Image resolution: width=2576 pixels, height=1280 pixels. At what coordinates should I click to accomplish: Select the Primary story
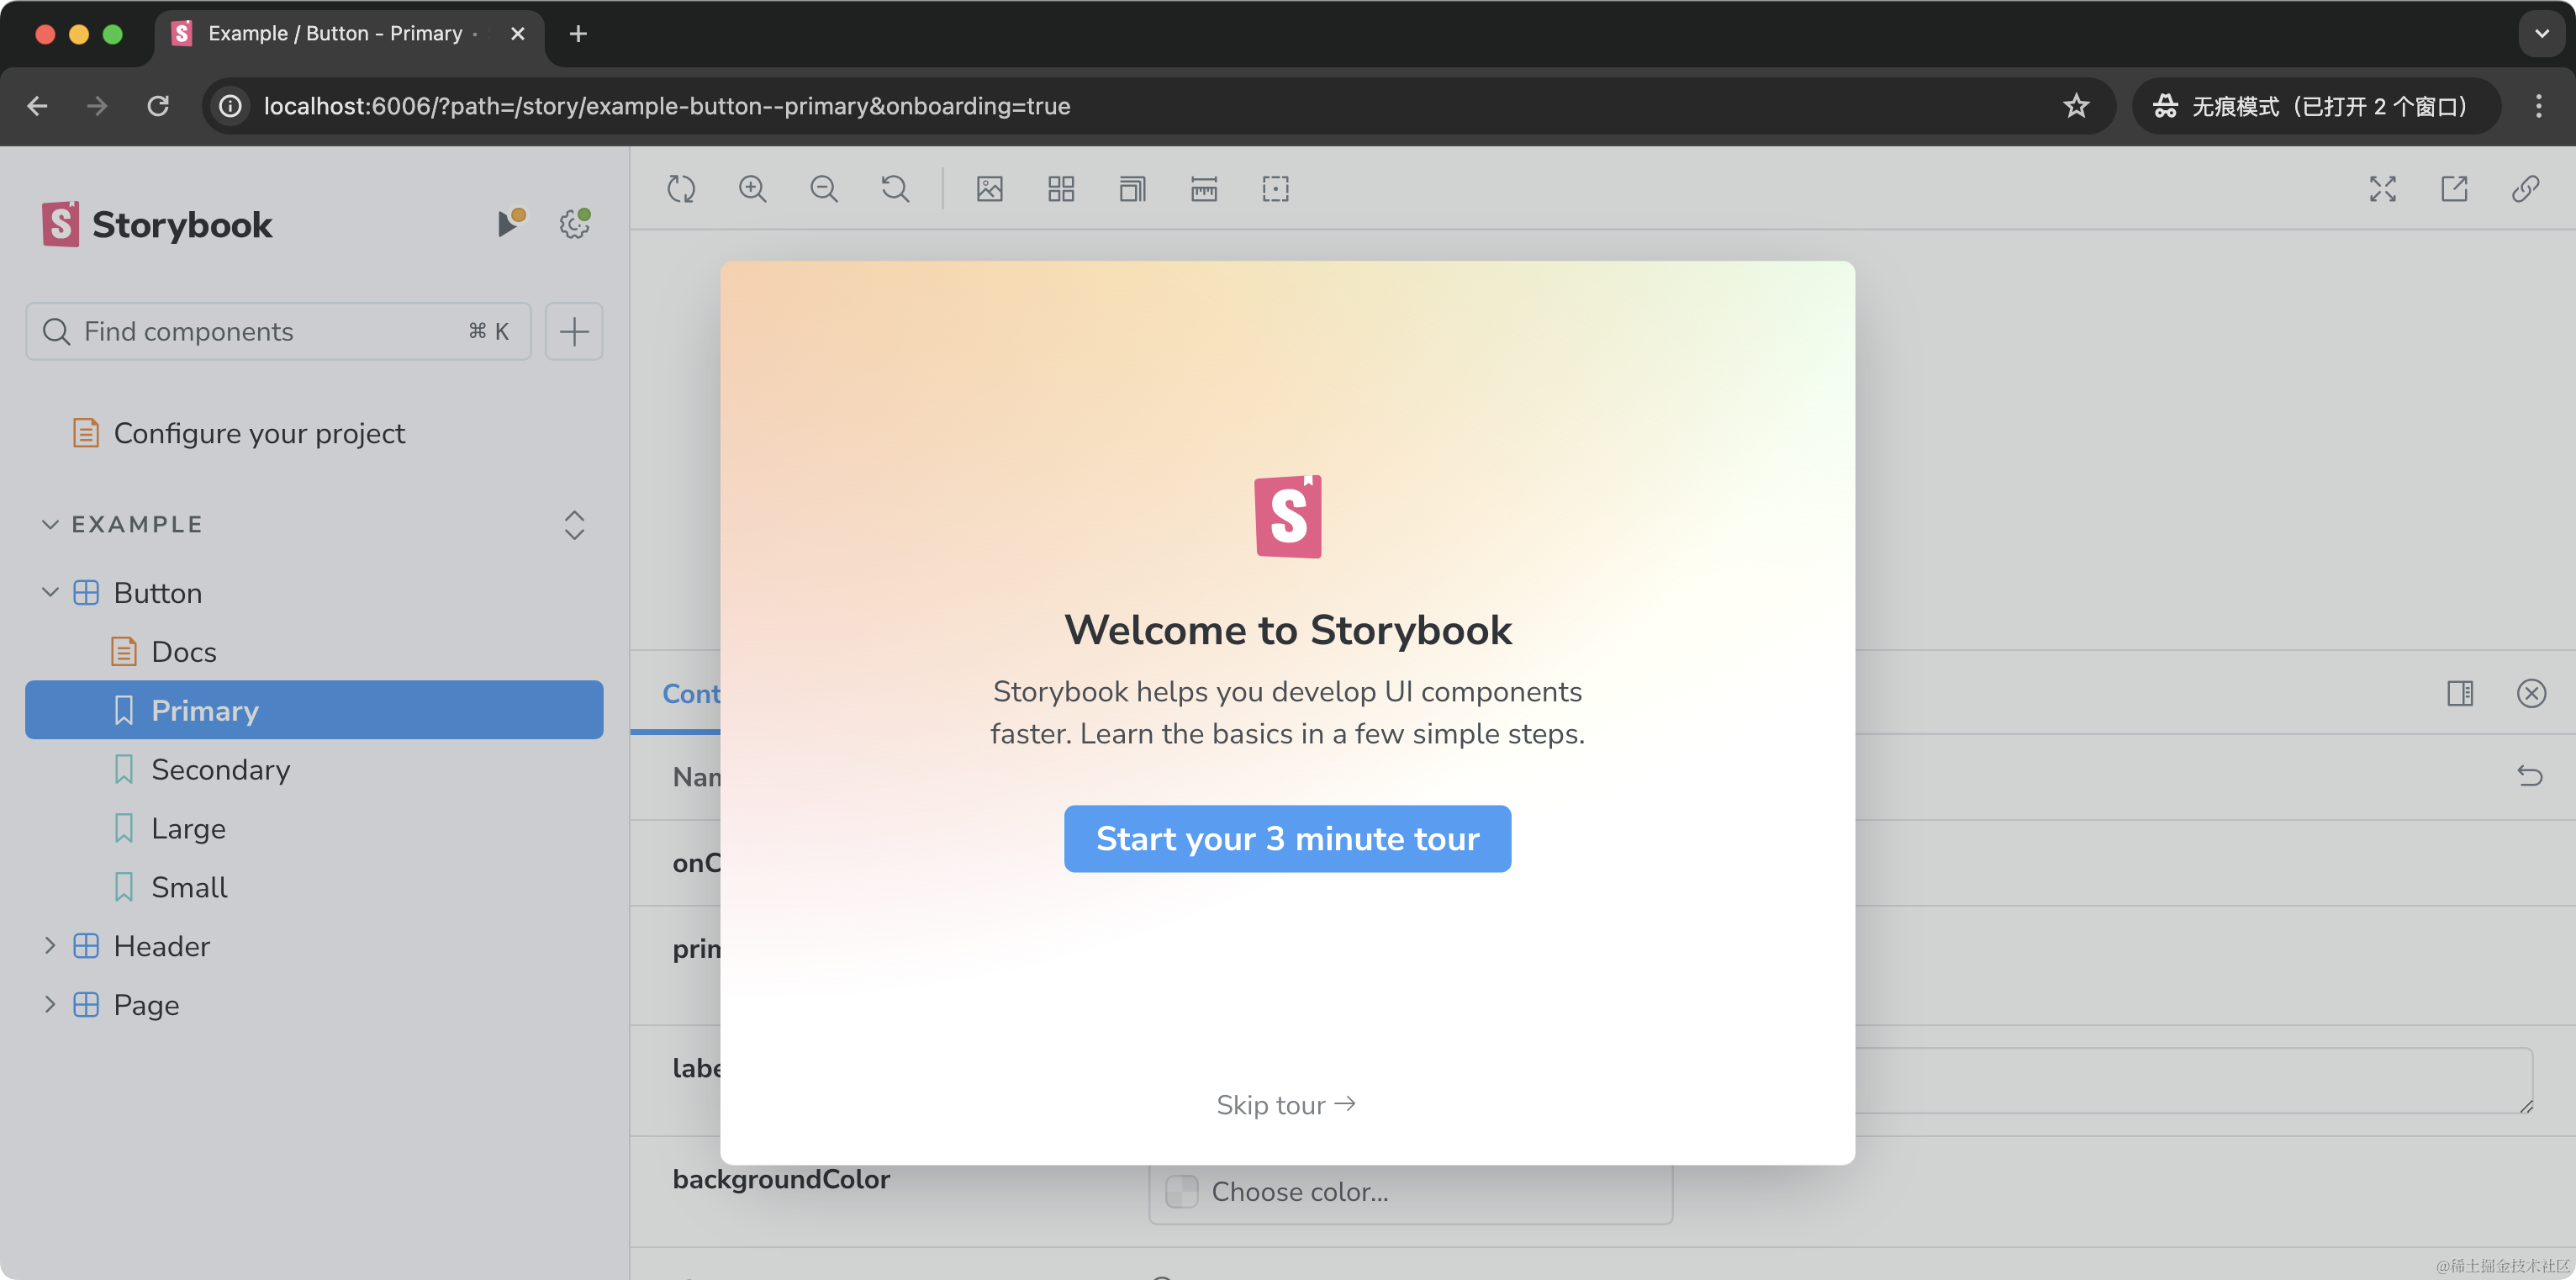click(314, 710)
